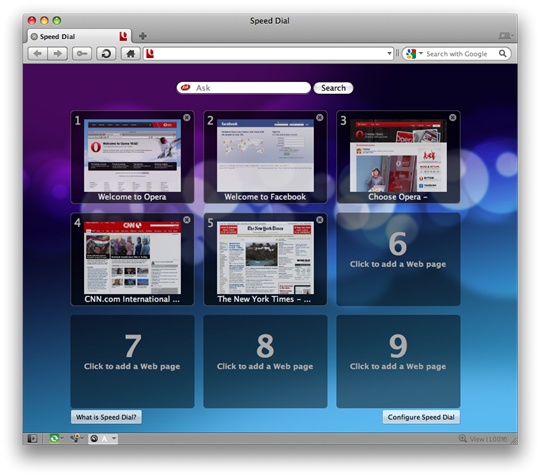The height and width of the screenshot is (476, 540).
Task: Click the Opera Unite status icon
Action: coord(75,438)
